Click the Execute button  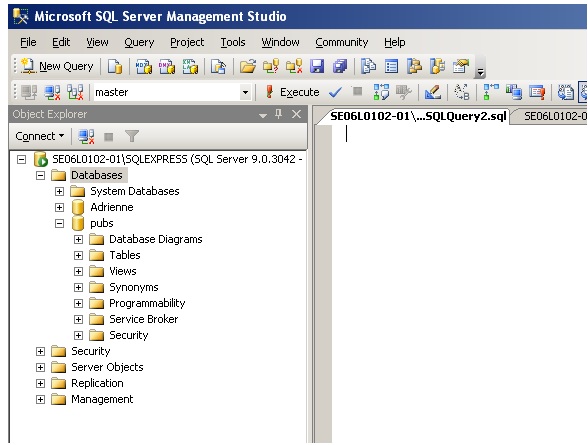pos(292,92)
